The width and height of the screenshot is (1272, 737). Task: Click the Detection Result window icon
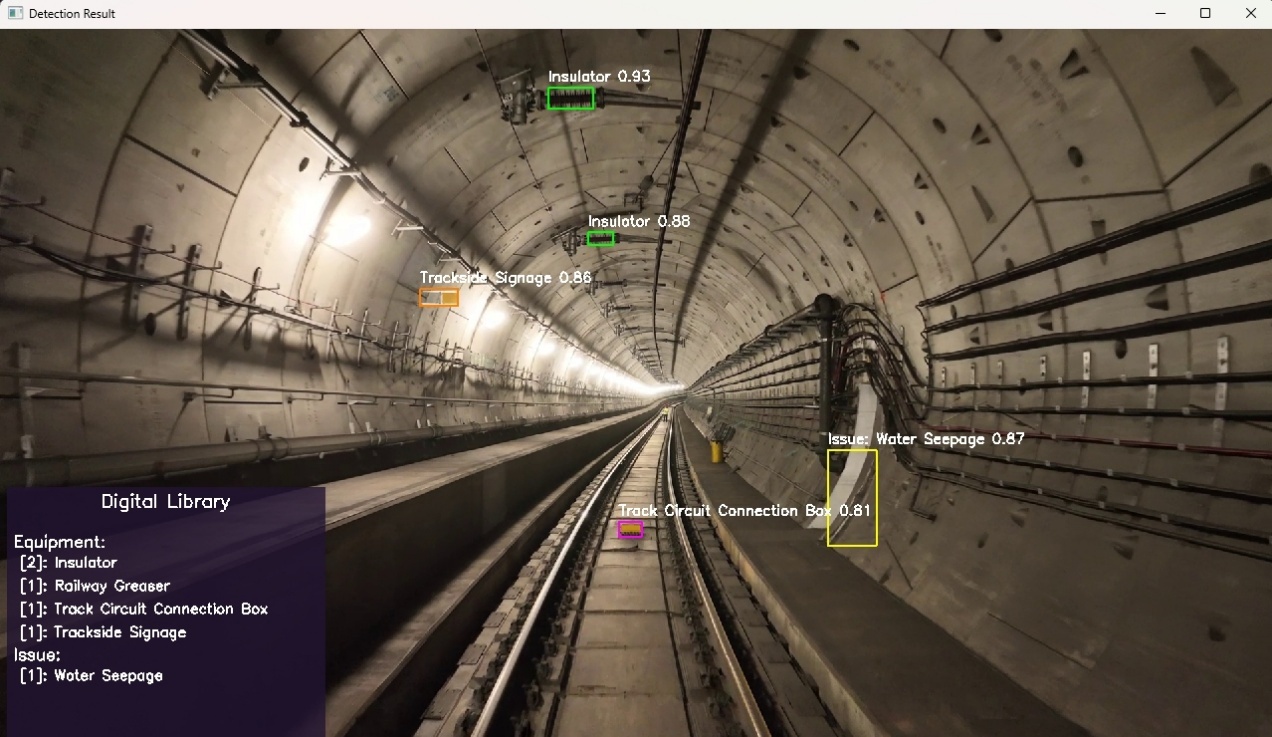[x=15, y=14]
